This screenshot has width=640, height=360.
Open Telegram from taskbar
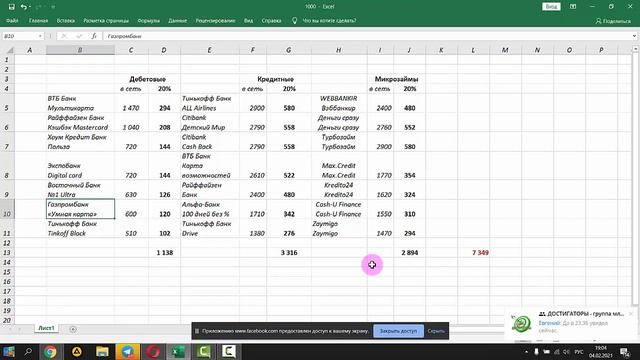tap(127, 351)
